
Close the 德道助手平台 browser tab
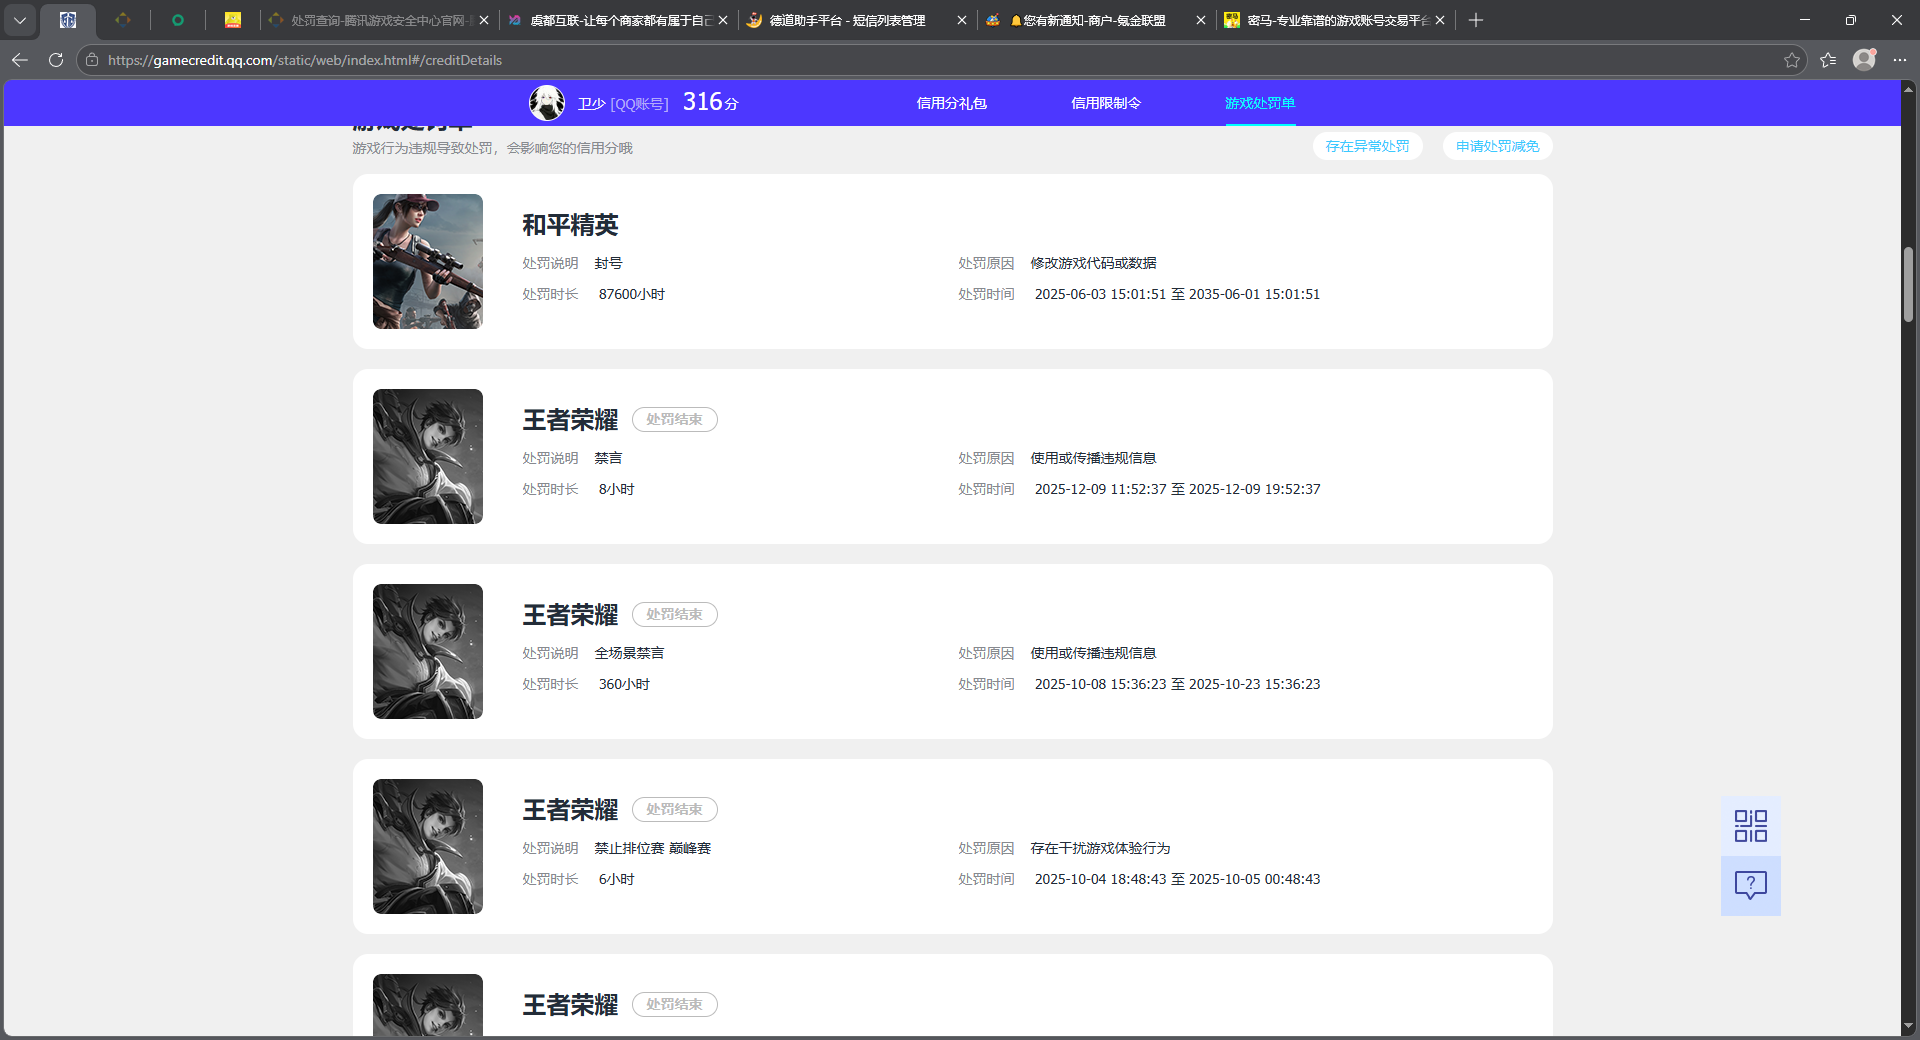(x=962, y=20)
